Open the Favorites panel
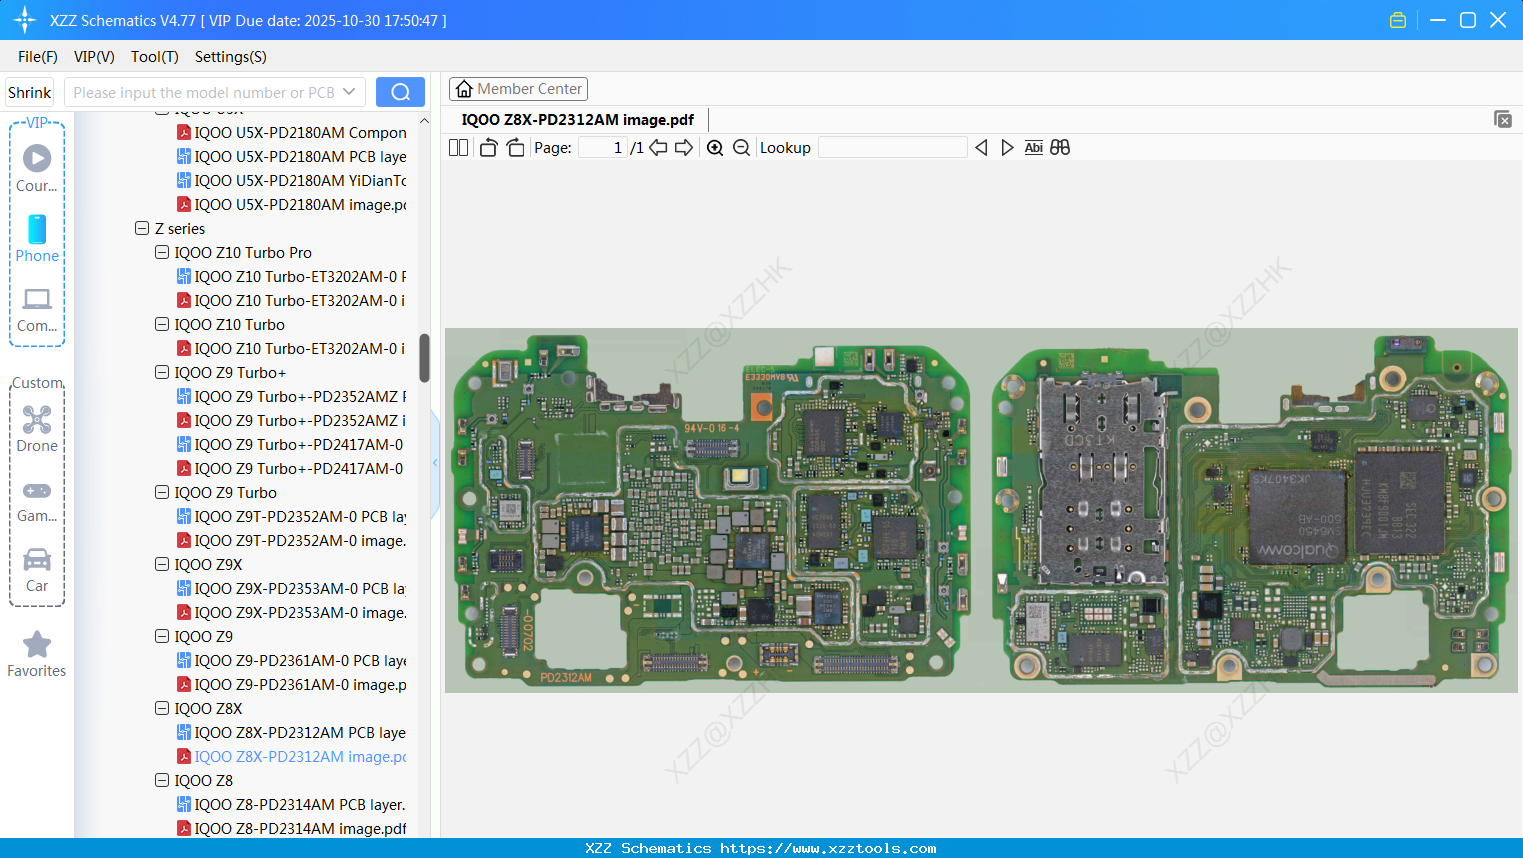The height and width of the screenshot is (858, 1523). coord(36,655)
